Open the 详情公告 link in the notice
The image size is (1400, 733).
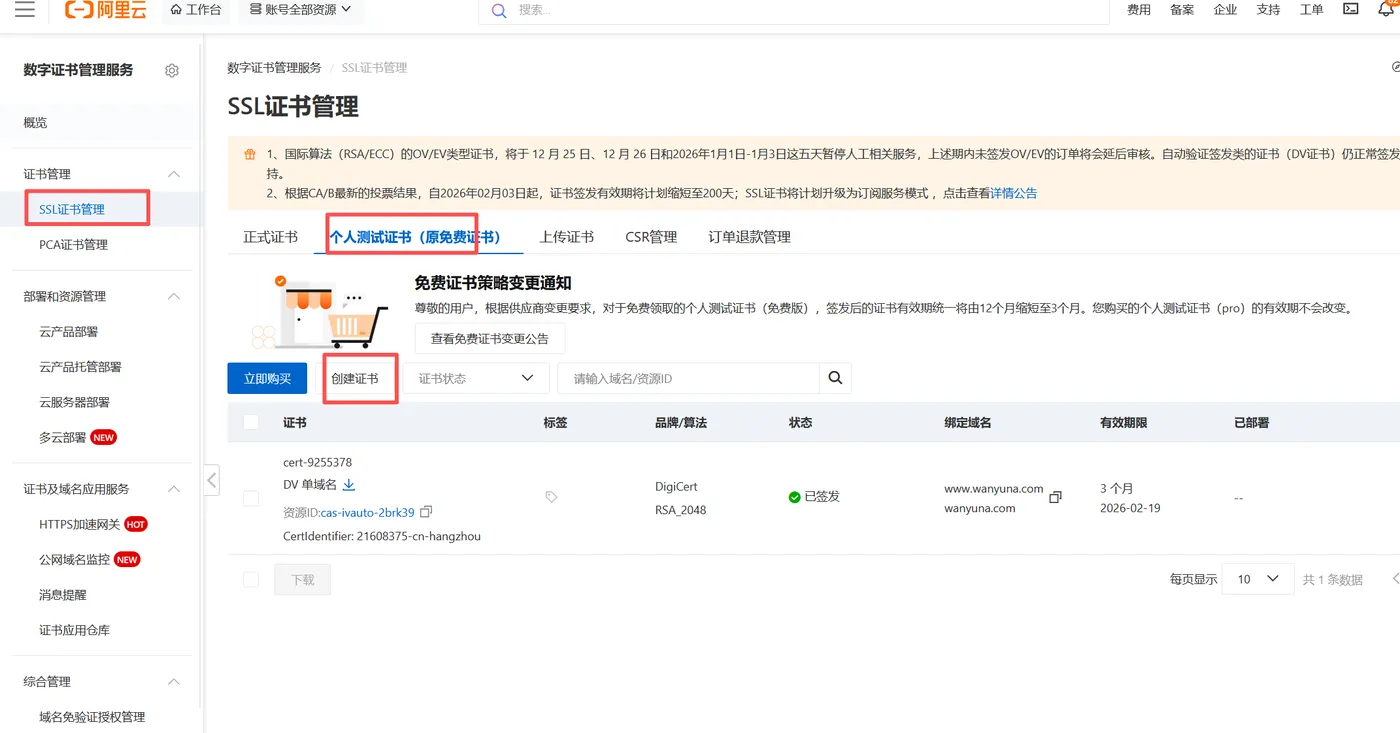(1014, 193)
